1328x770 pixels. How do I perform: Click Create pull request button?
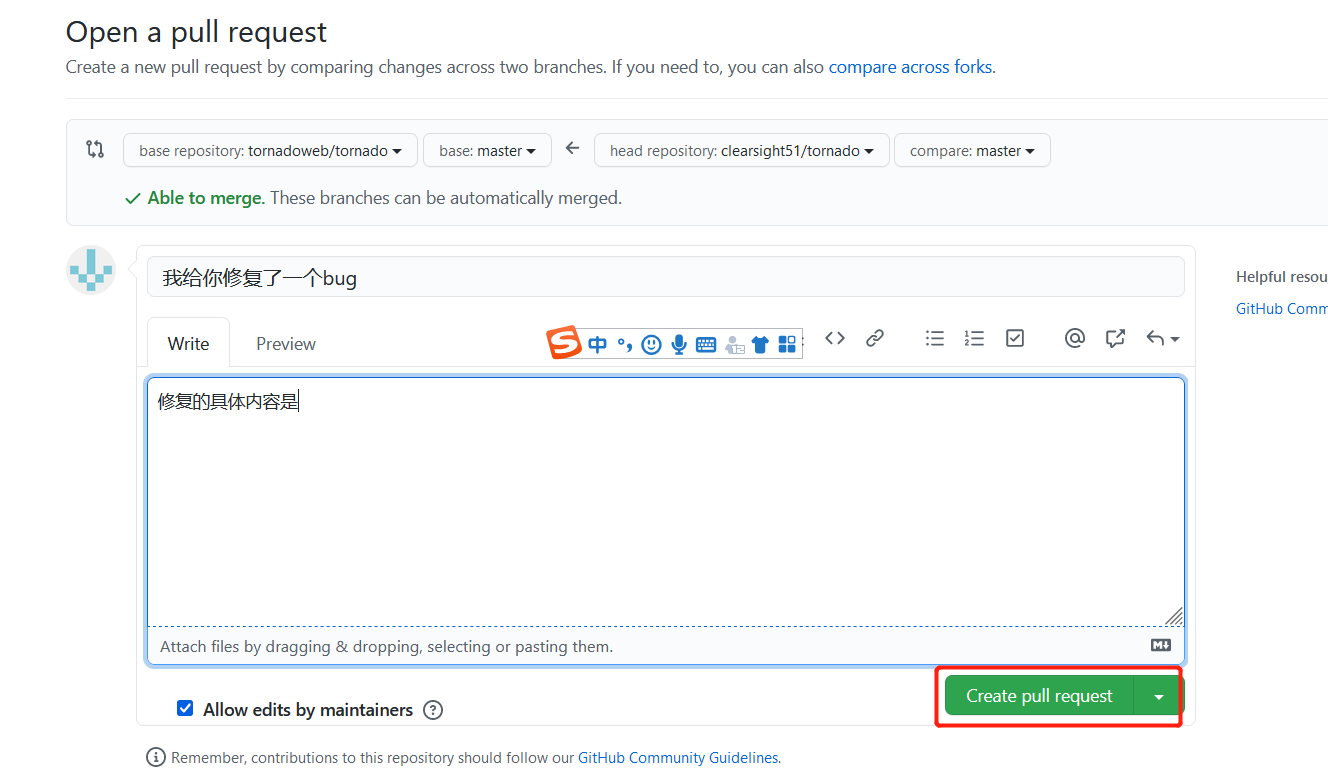pyautogui.click(x=1039, y=696)
